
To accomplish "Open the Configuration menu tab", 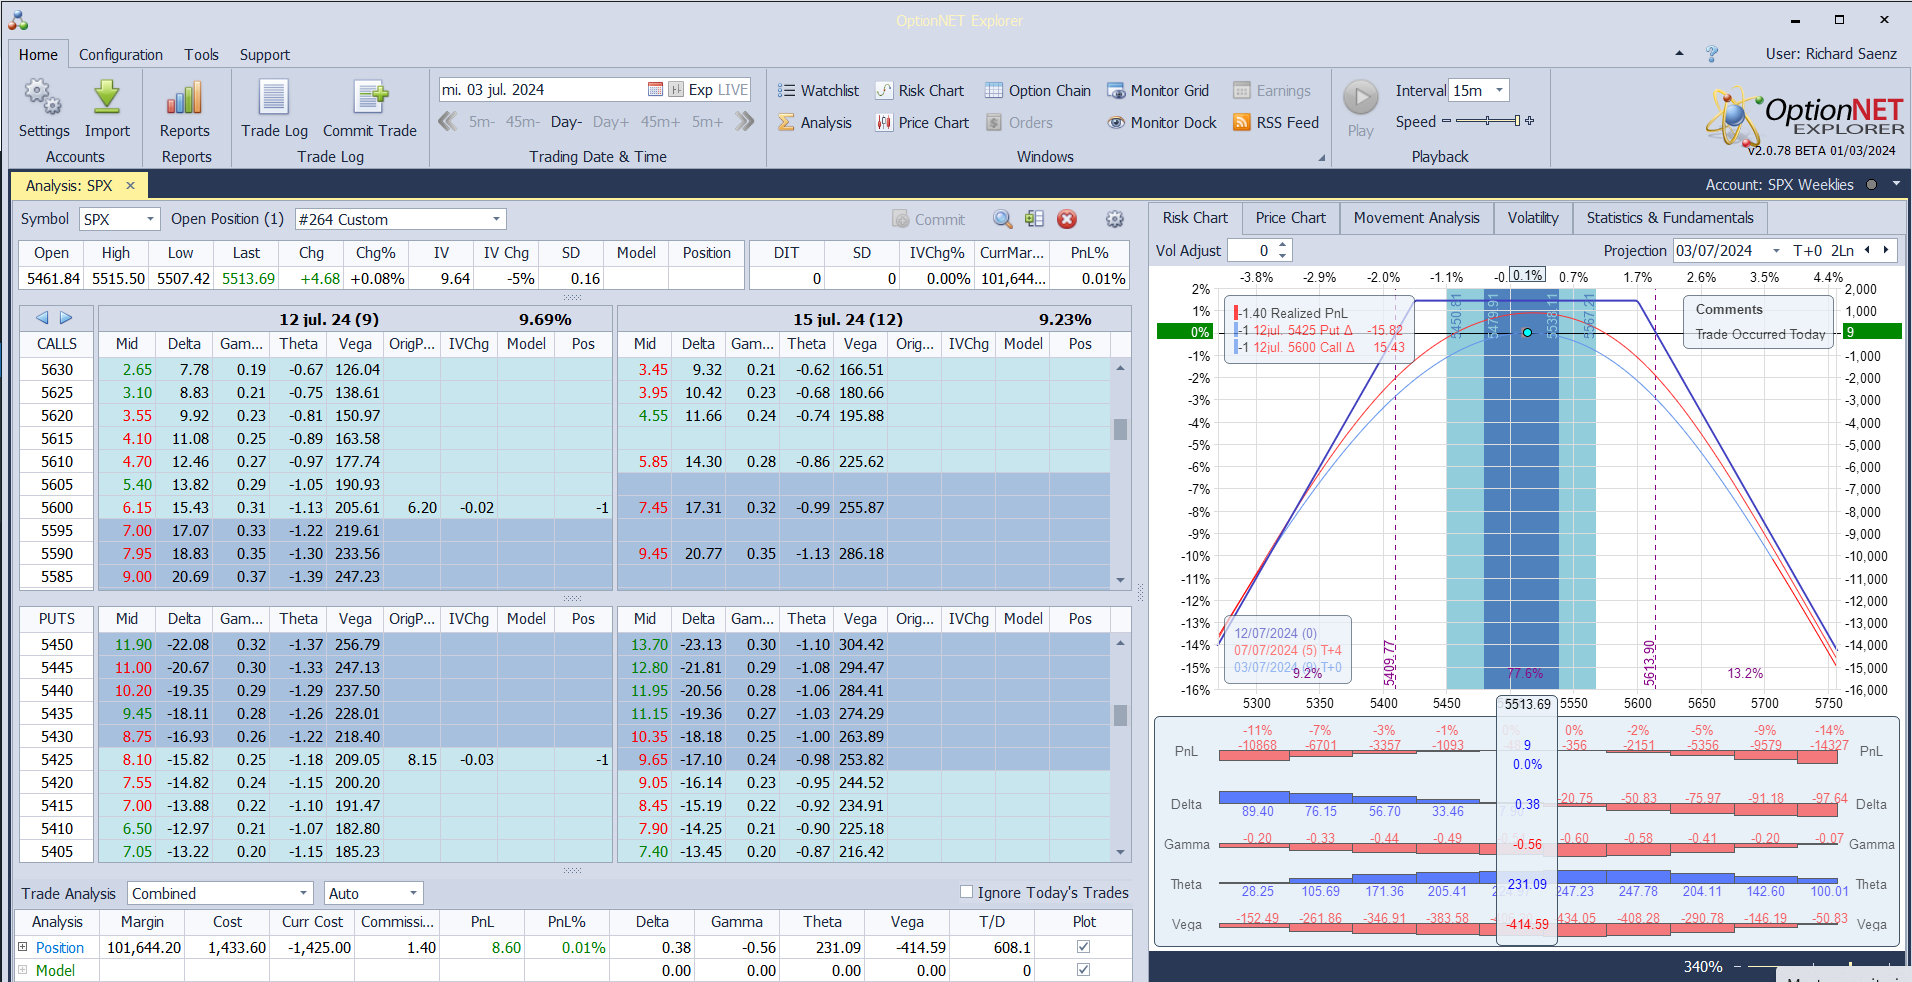I will [120, 55].
